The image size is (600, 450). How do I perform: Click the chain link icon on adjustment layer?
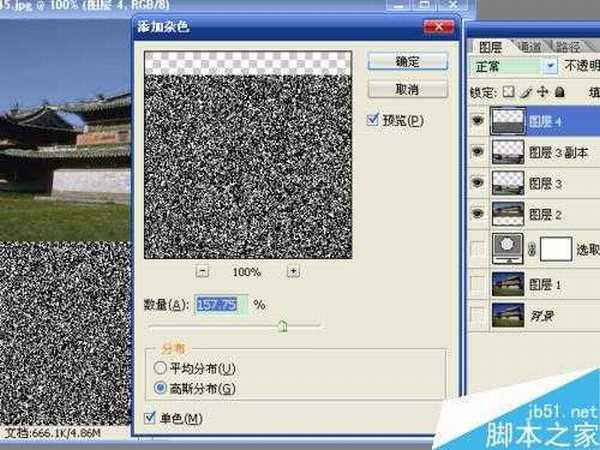click(531, 249)
